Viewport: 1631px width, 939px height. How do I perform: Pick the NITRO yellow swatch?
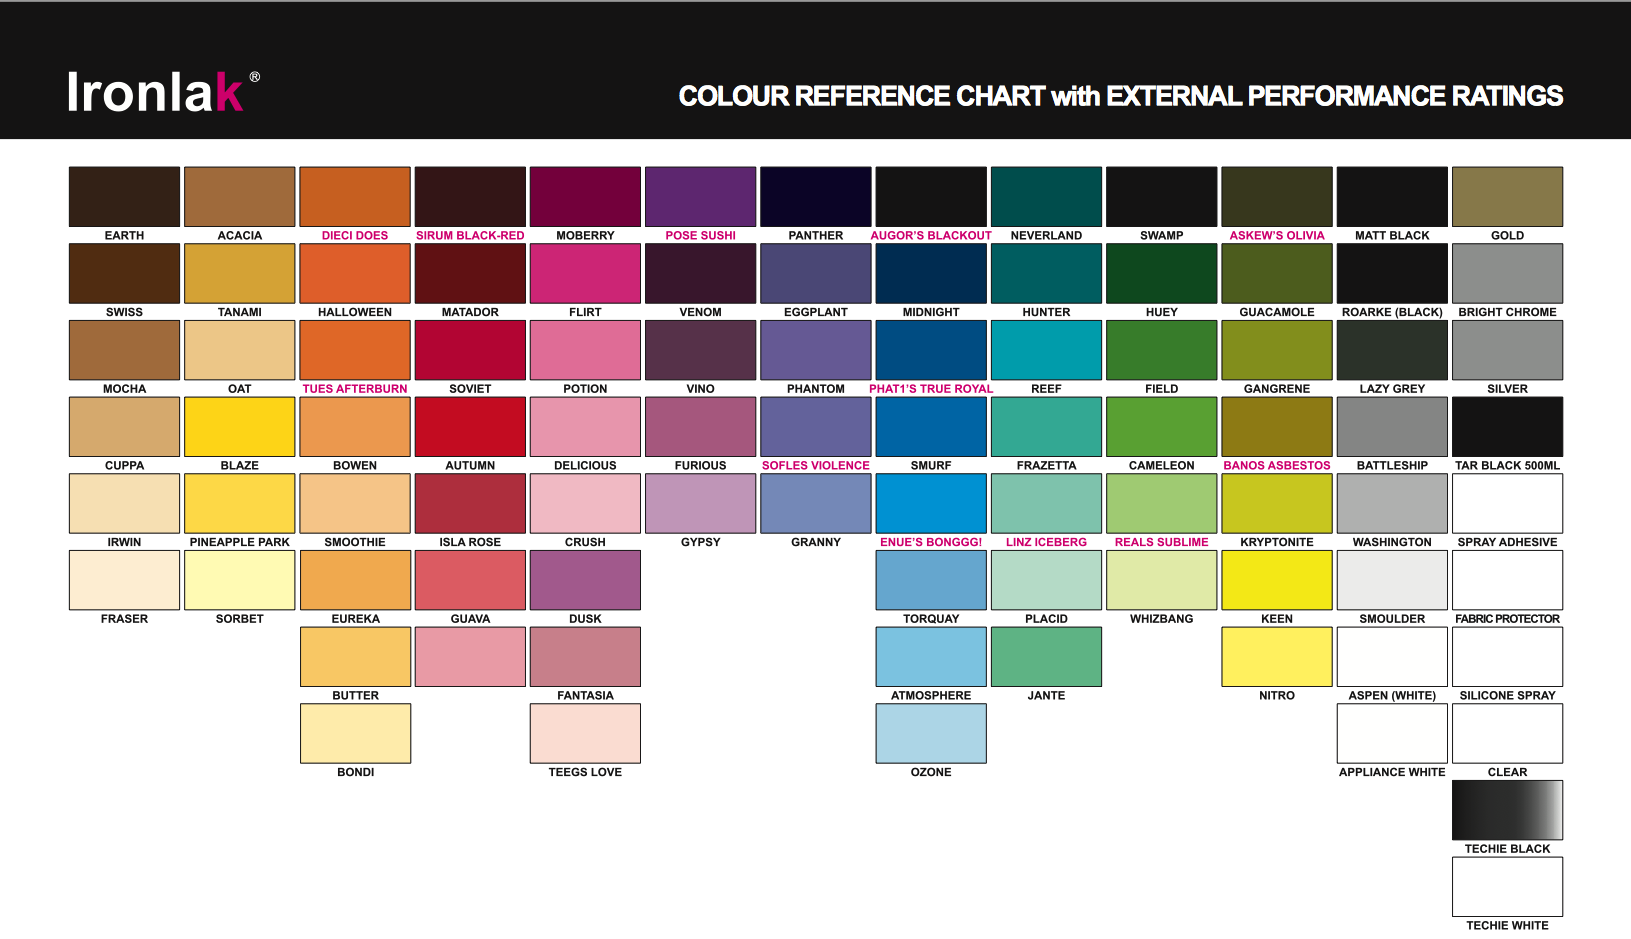click(x=1277, y=657)
